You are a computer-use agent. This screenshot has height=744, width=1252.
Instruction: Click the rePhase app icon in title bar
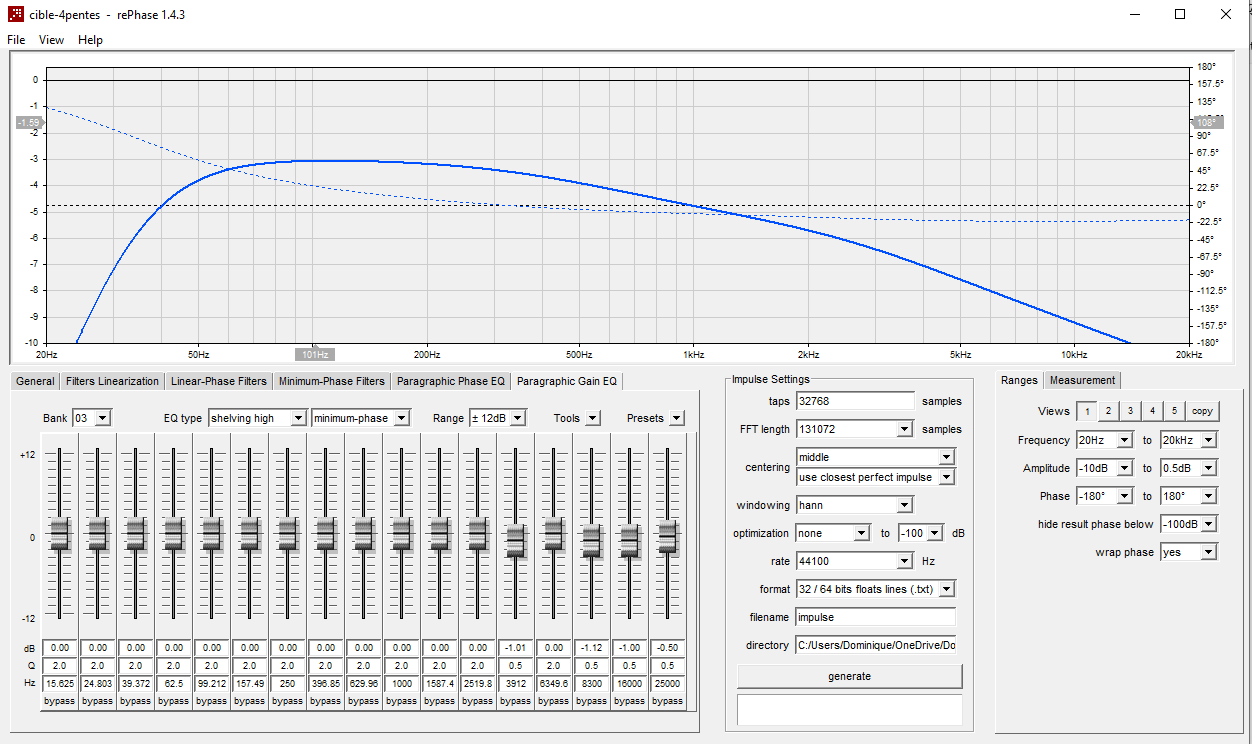16,14
